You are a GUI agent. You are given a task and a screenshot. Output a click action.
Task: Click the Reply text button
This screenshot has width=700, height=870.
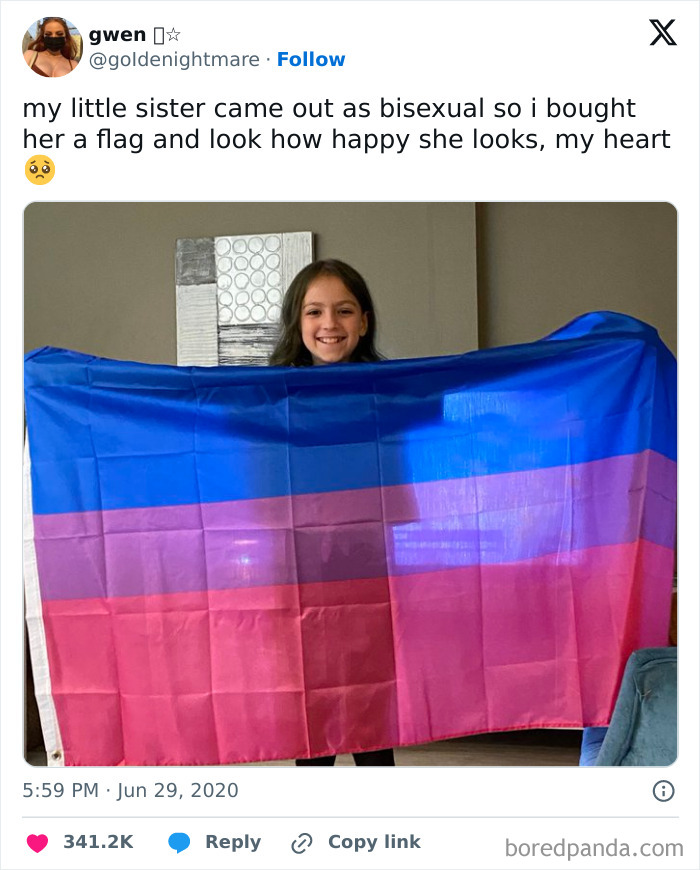coord(233,842)
